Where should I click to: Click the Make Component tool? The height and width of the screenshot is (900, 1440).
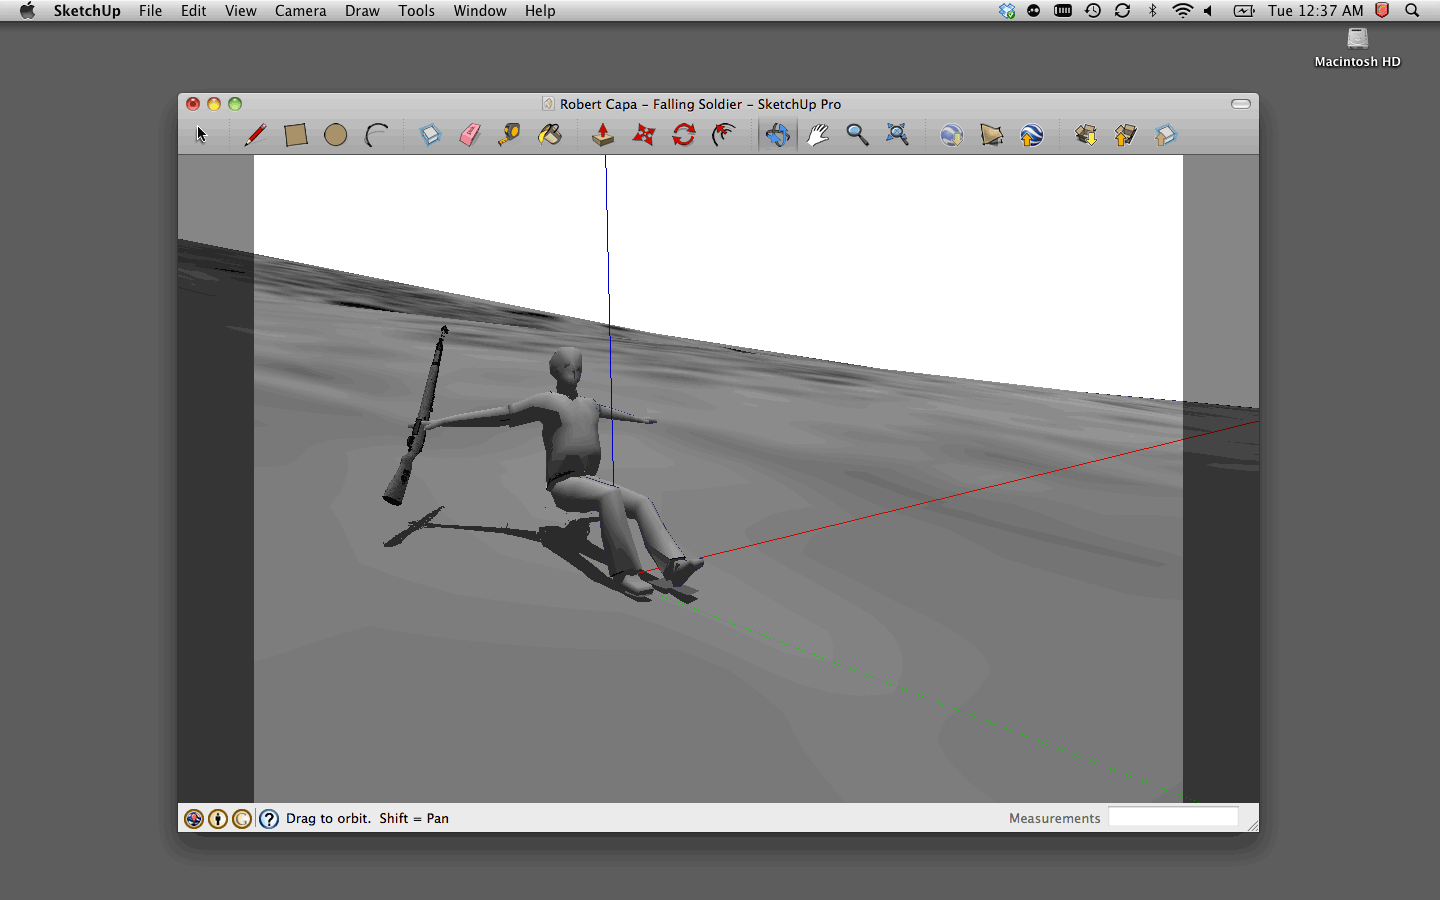point(430,135)
